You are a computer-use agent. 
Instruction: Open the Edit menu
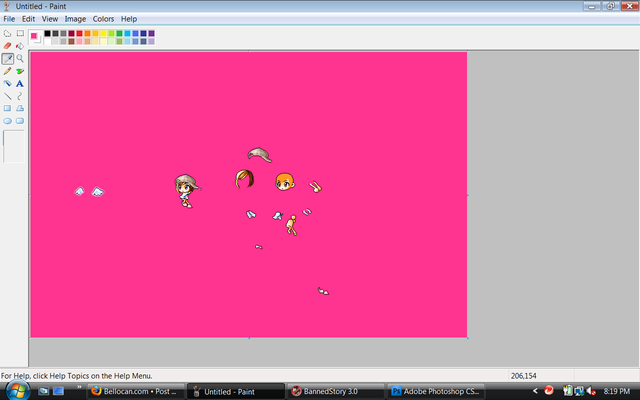coord(28,19)
